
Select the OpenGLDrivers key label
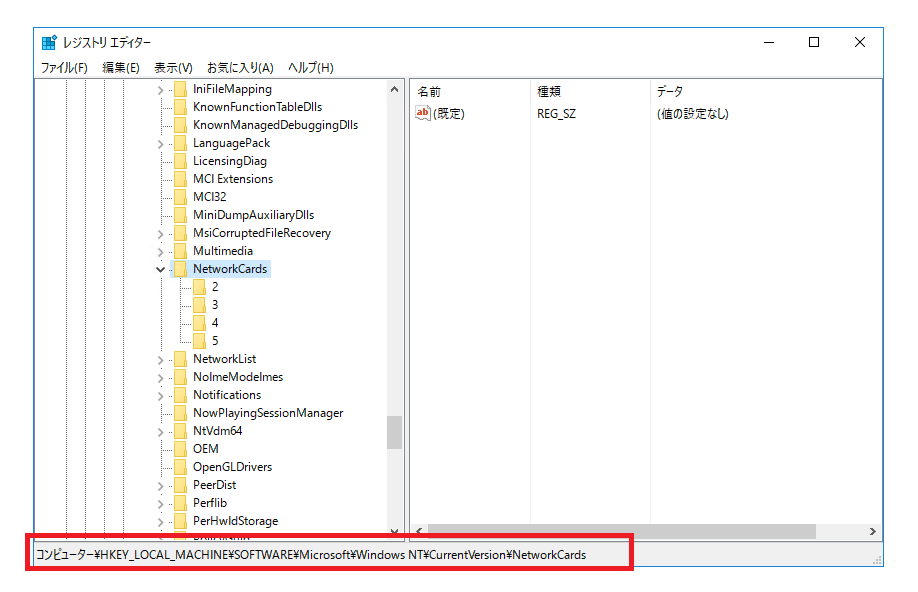point(232,467)
